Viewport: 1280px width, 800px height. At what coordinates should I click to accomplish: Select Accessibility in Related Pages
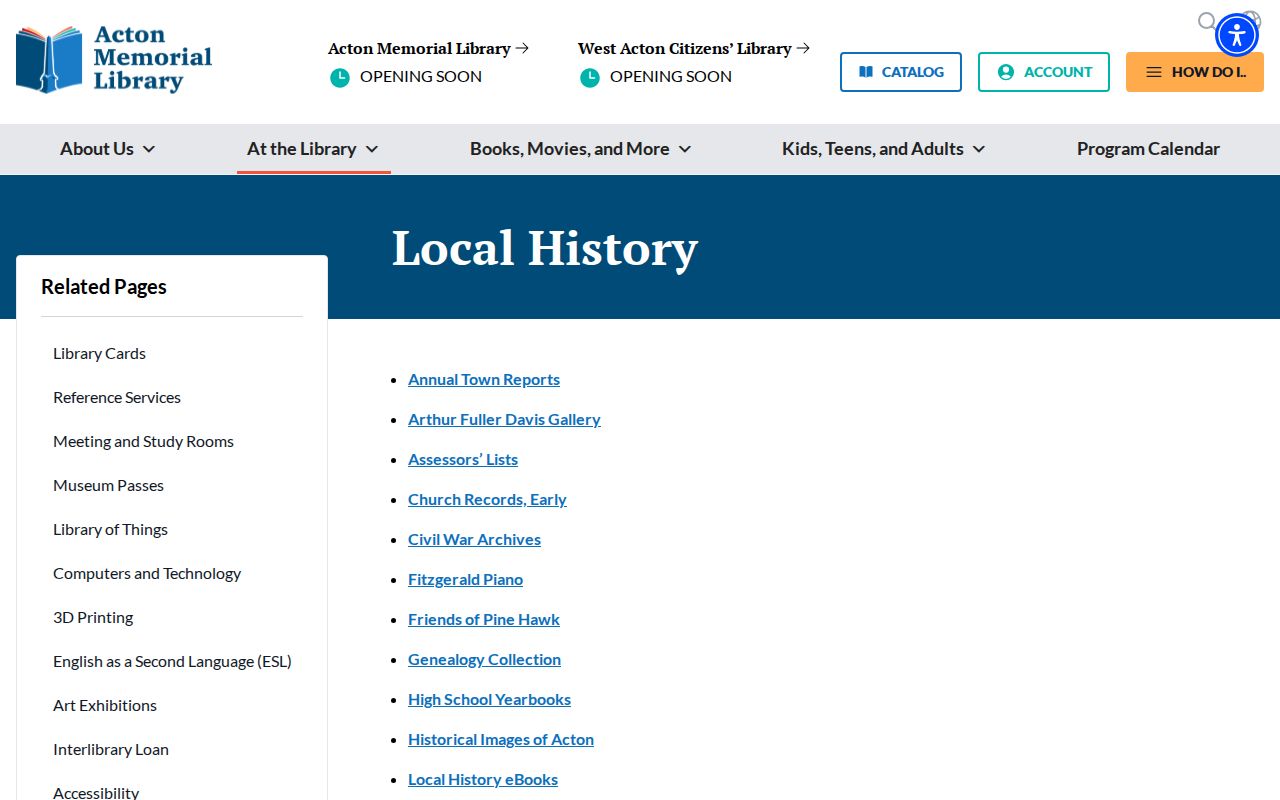coord(96,792)
